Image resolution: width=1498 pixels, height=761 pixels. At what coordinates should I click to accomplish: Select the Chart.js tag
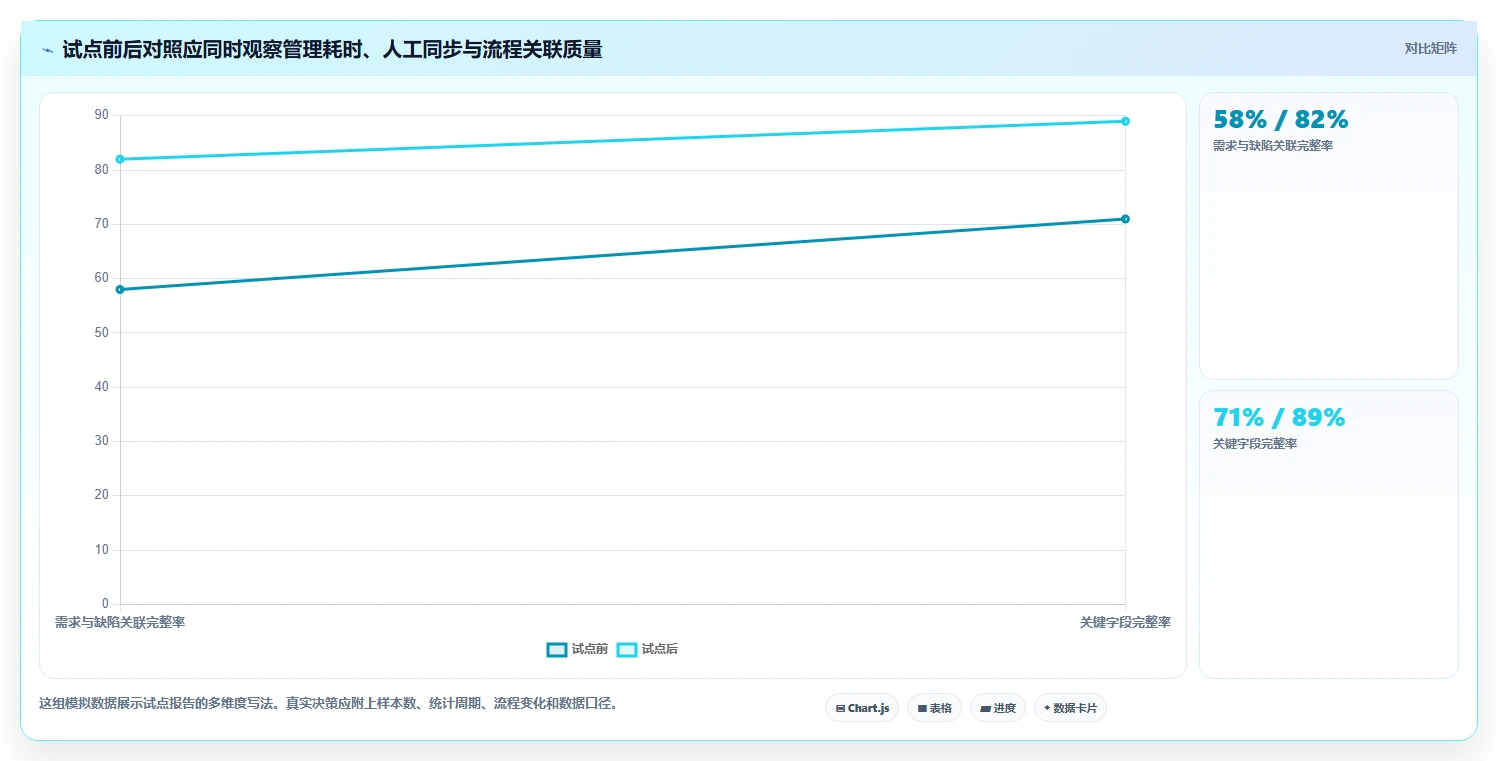[862, 708]
